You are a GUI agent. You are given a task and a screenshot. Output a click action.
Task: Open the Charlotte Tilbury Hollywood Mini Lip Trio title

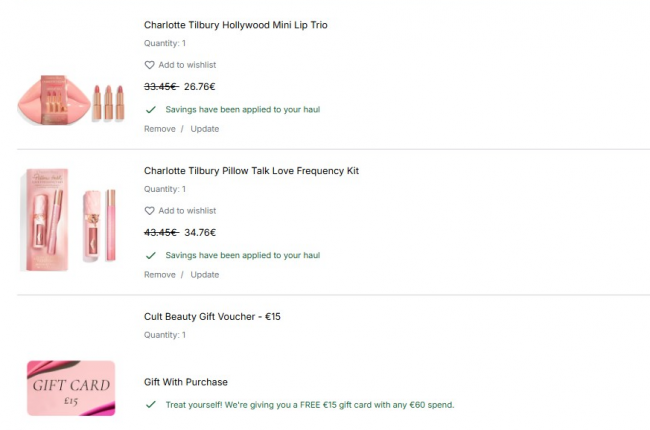click(235, 25)
